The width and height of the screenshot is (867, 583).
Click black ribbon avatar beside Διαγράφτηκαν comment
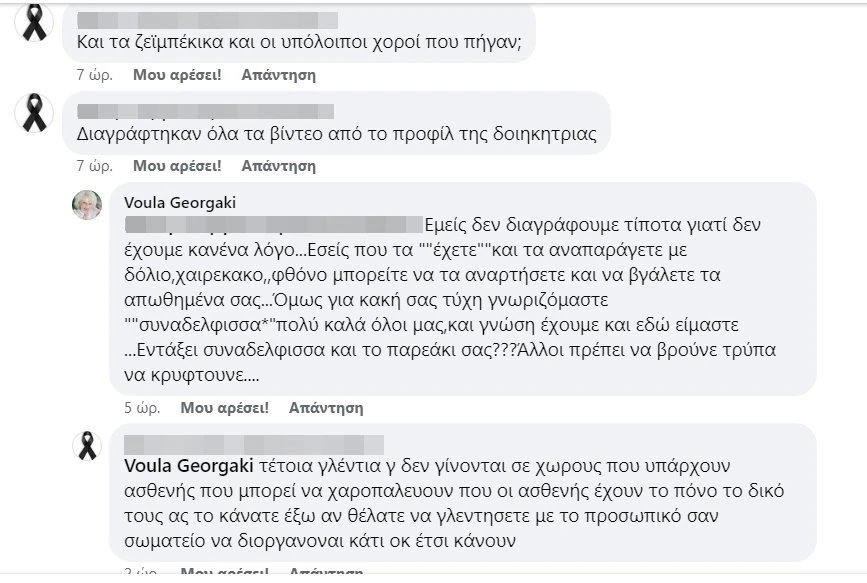point(34,113)
